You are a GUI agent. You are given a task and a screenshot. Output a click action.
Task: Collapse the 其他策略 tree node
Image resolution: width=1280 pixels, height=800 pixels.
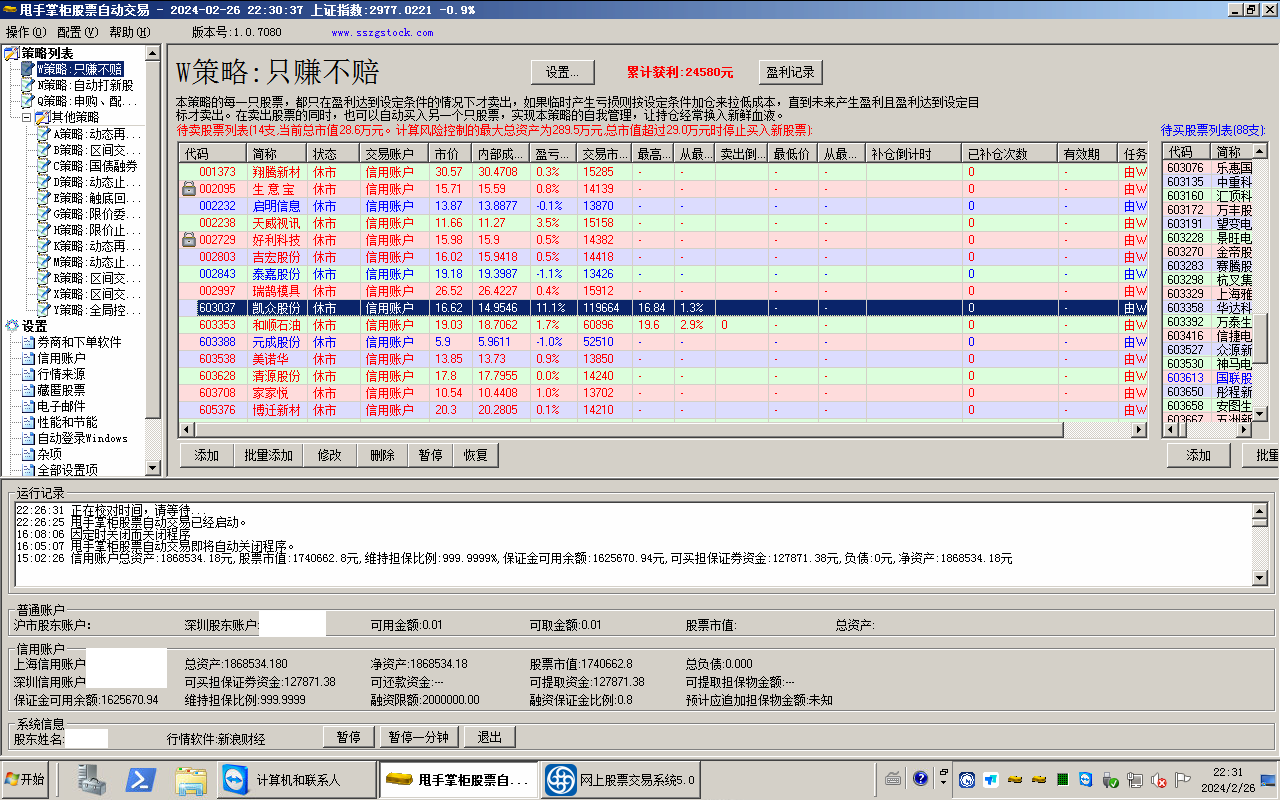[x=27, y=117]
